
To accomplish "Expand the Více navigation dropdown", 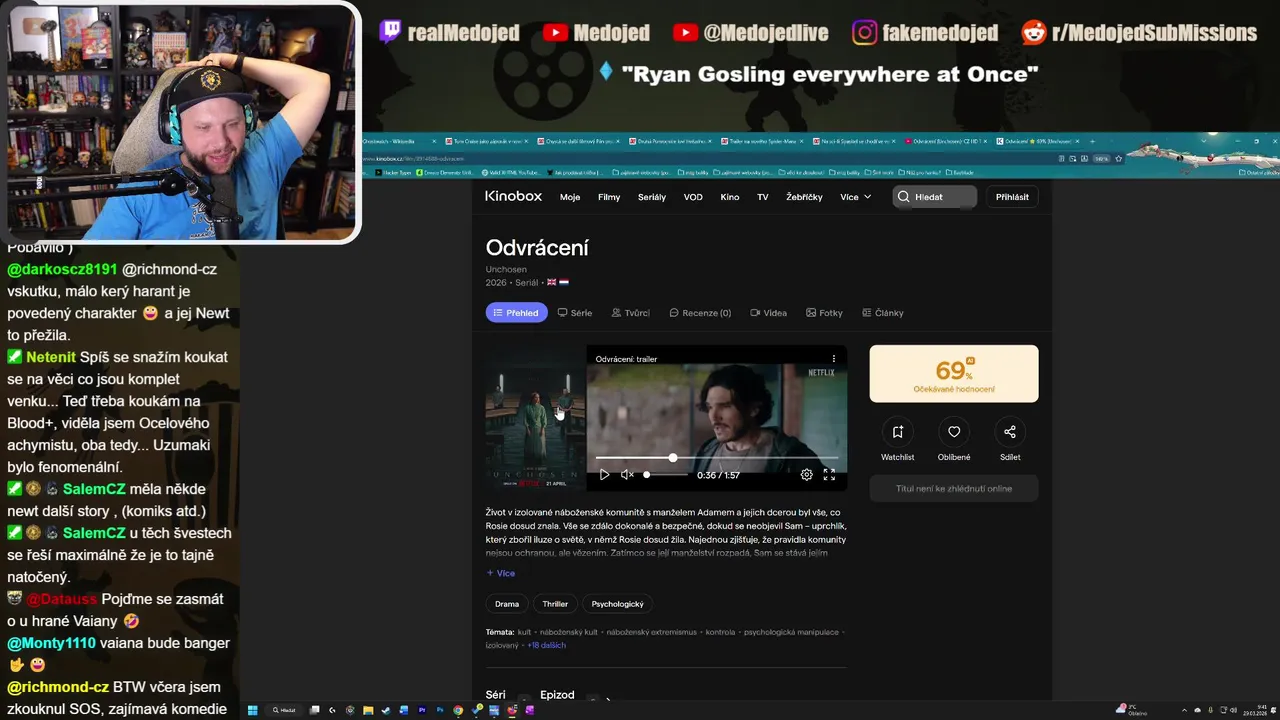I will (855, 197).
